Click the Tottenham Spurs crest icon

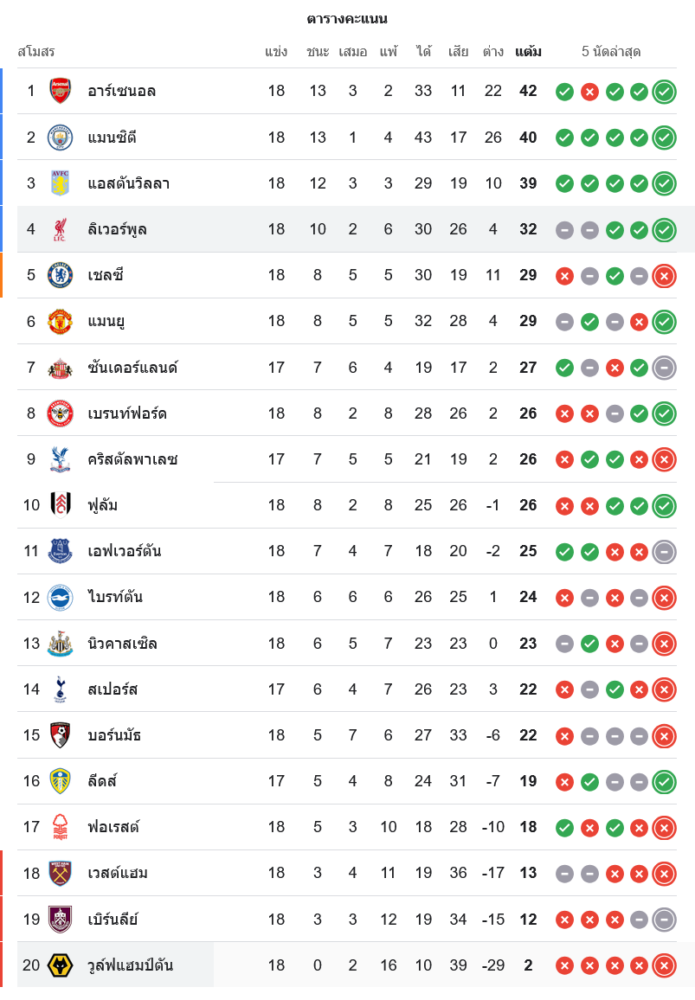coord(60,689)
